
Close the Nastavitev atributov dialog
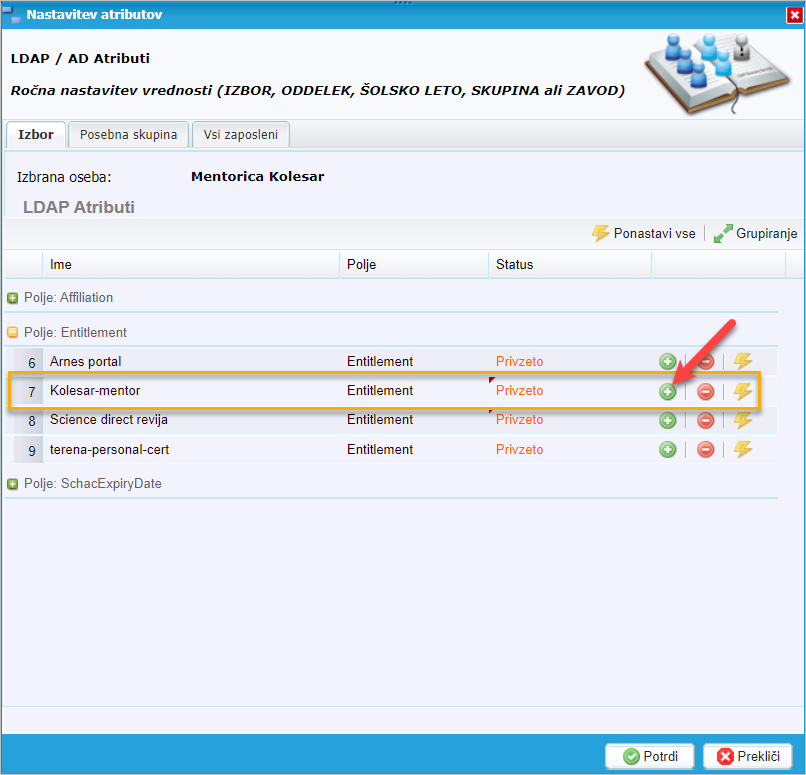794,15
